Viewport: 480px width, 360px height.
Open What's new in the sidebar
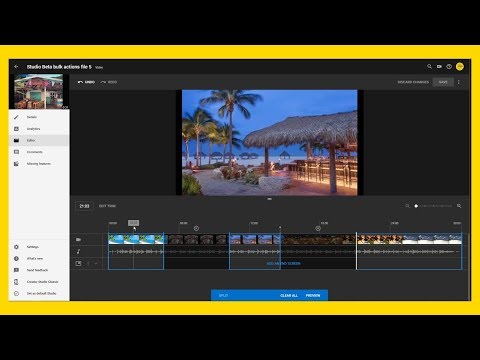point(39,258)
